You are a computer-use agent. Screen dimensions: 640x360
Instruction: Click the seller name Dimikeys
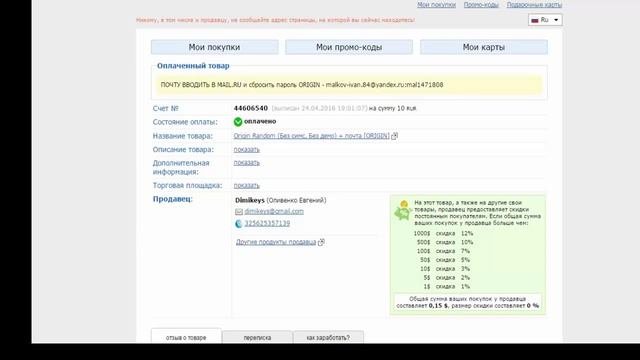click(250, 200)
